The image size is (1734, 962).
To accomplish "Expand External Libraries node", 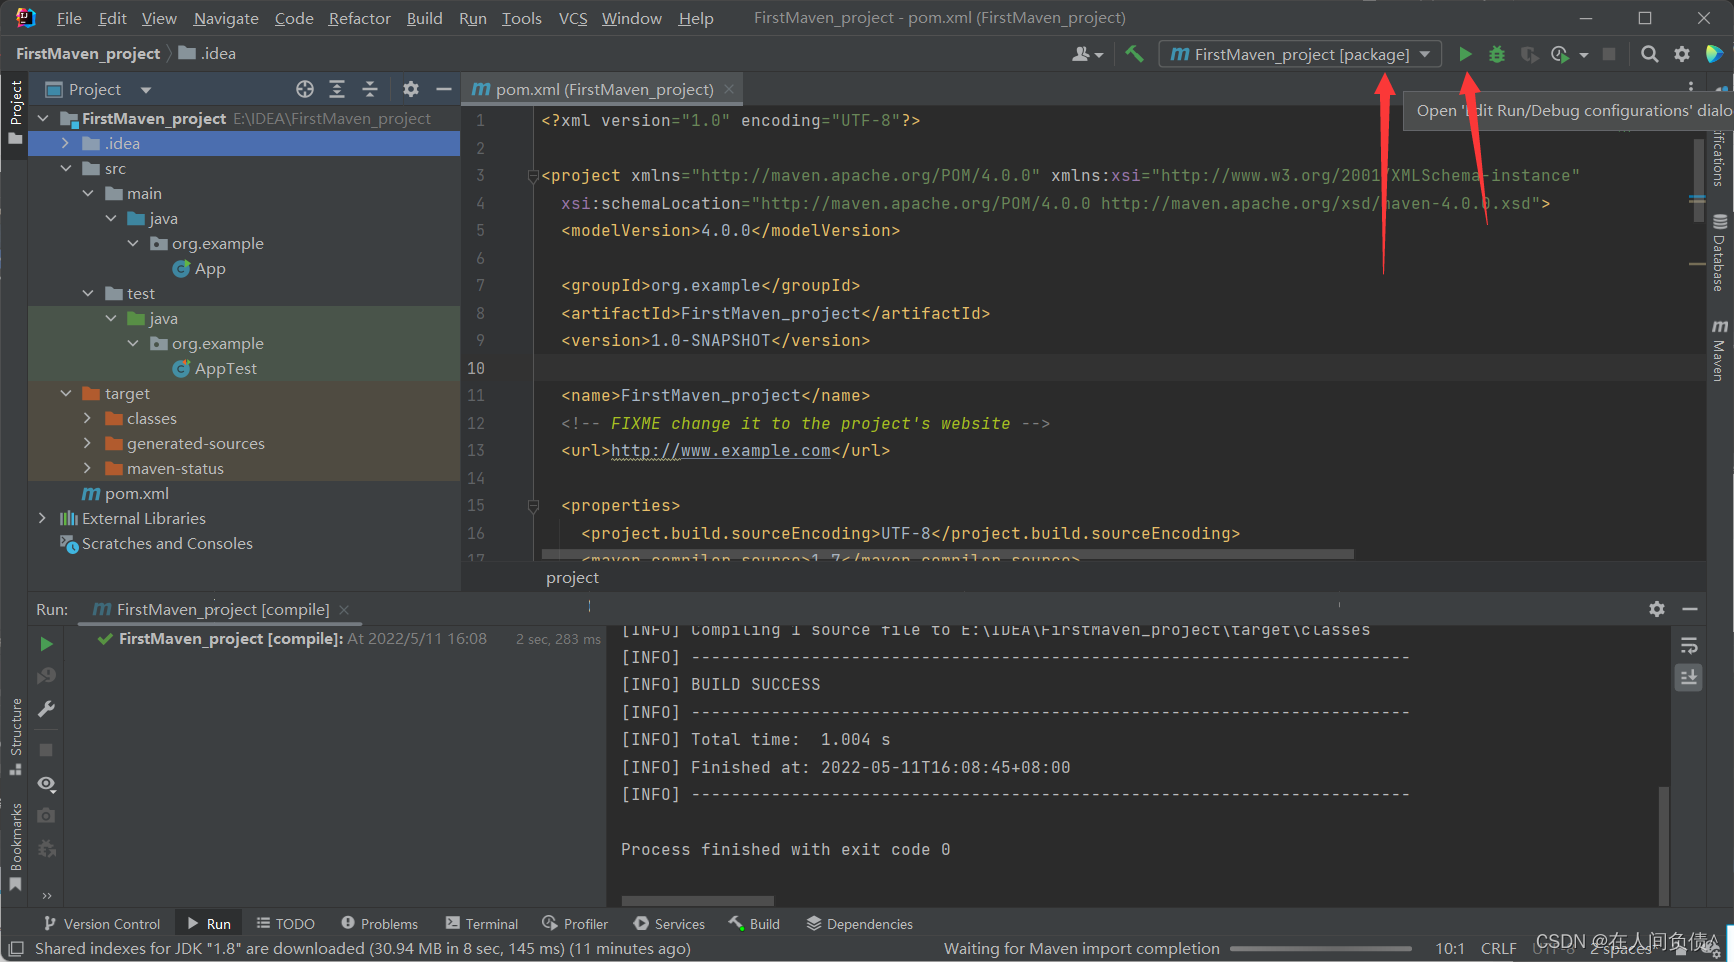I will click(43, 518).
